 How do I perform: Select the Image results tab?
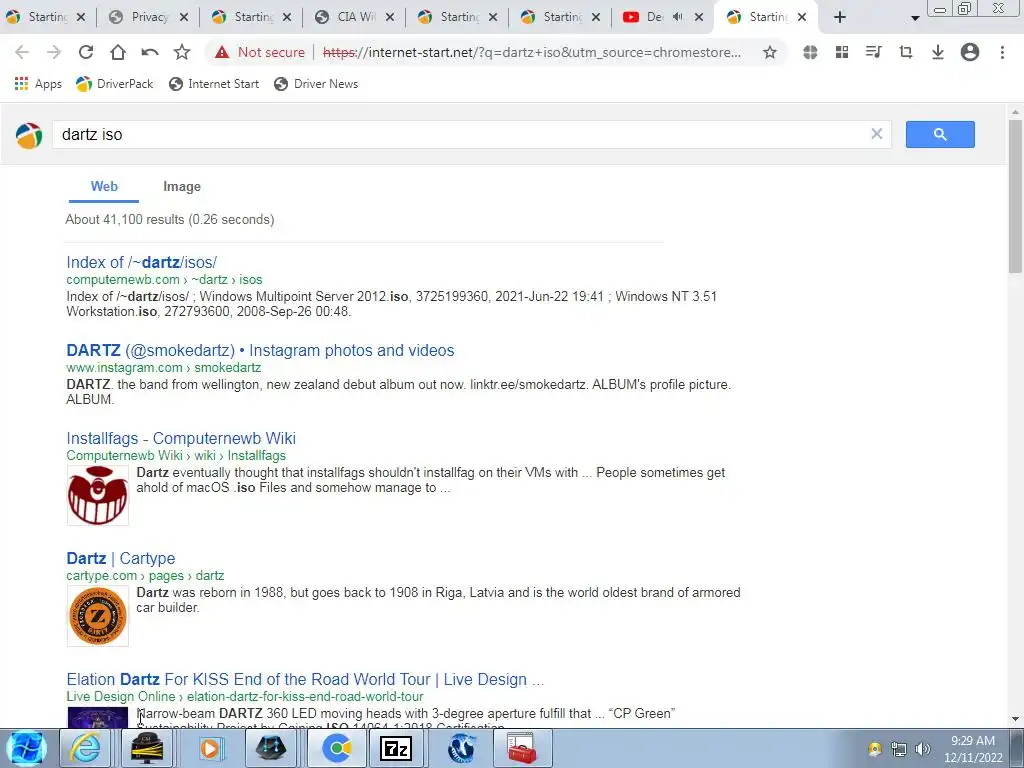pos(182,187)
